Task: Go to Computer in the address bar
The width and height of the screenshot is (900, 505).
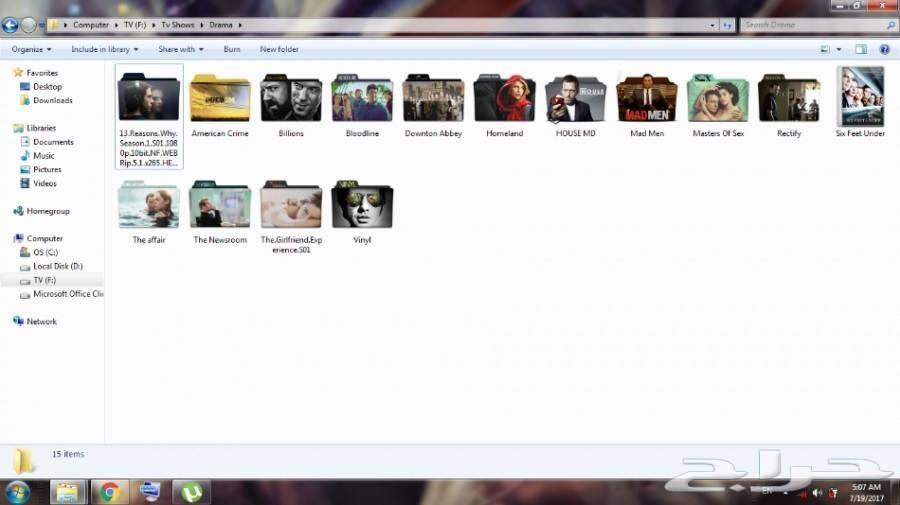Action: [x=91, y=25]
